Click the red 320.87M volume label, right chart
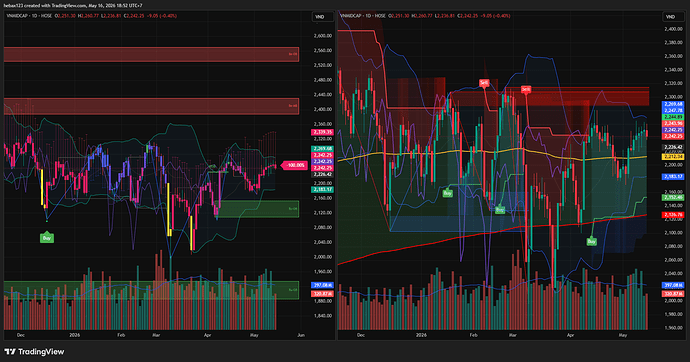 [673, 293]
